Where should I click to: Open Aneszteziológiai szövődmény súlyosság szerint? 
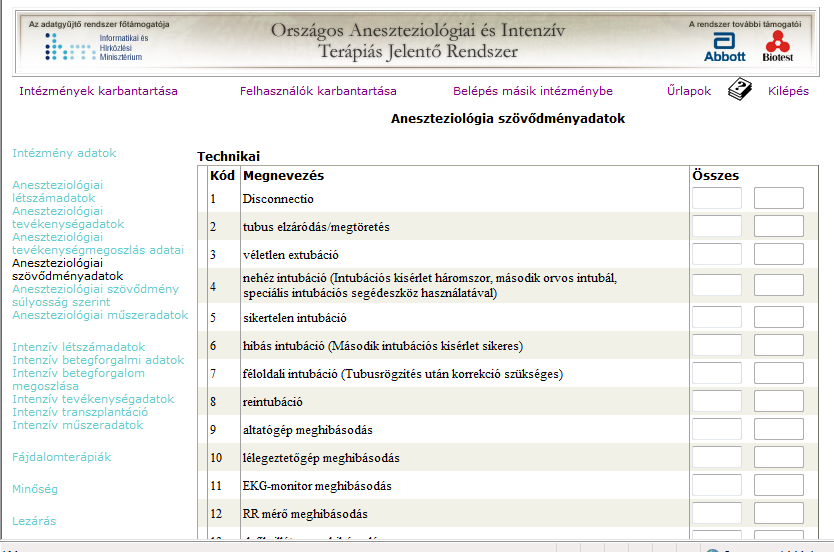96,296
